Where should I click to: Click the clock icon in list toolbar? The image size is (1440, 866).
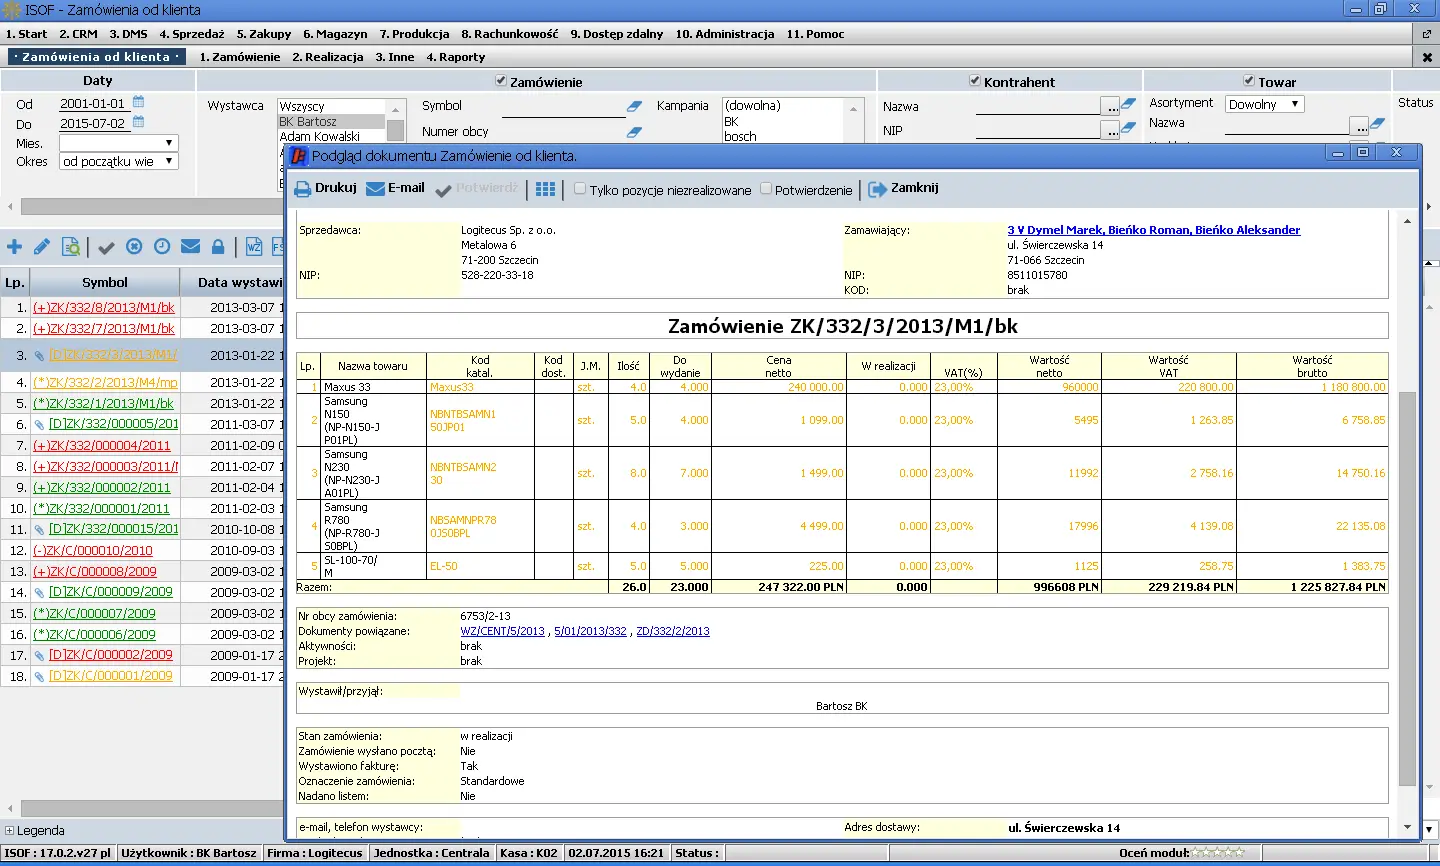162,247
